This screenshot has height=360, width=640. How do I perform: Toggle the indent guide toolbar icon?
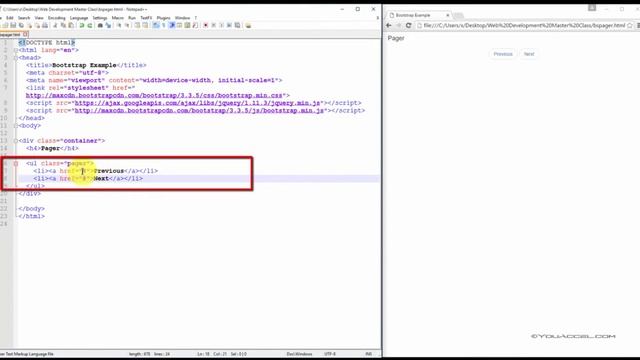click(172, 25)
